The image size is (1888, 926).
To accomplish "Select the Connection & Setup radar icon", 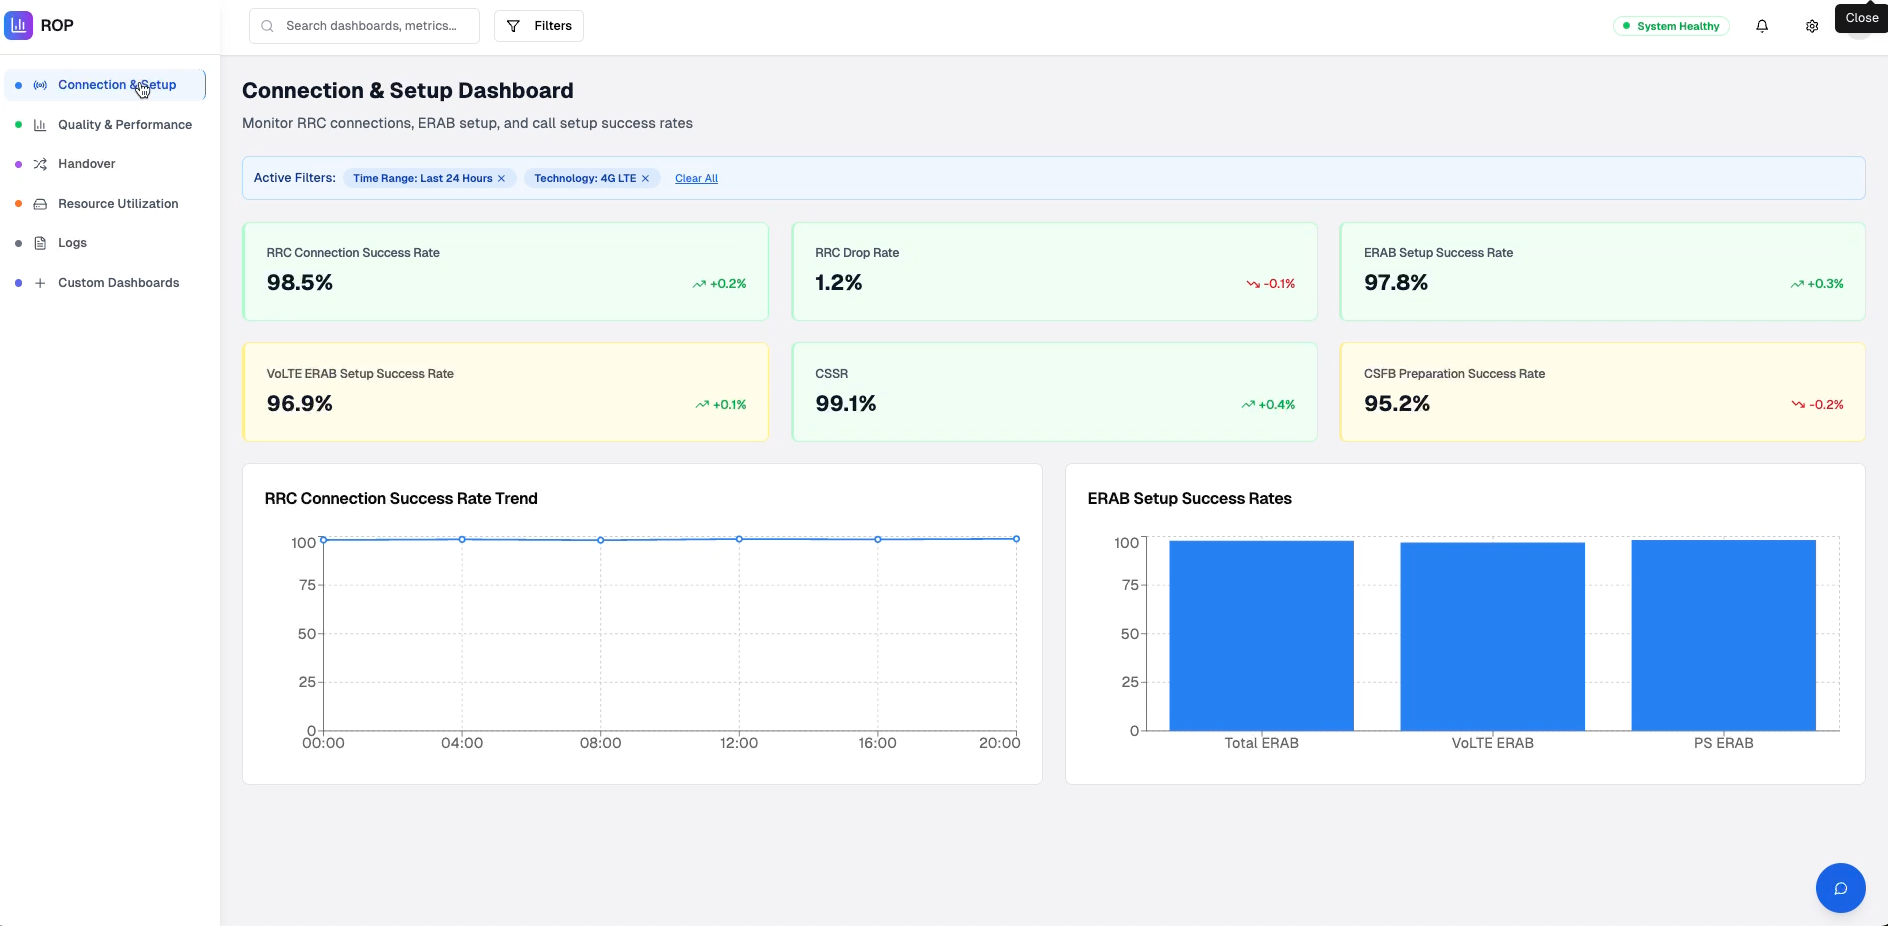I will pyautogui.click(x=40, y=85).
